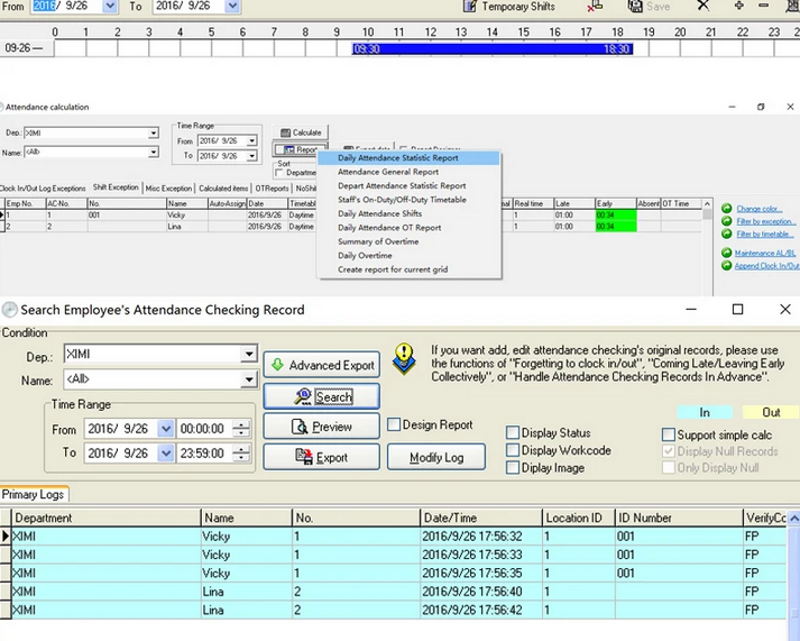This screenshot has width=800, height=641.
Task: Open Search window To date calendar dropdown
Action: click(x=166, y=453)
